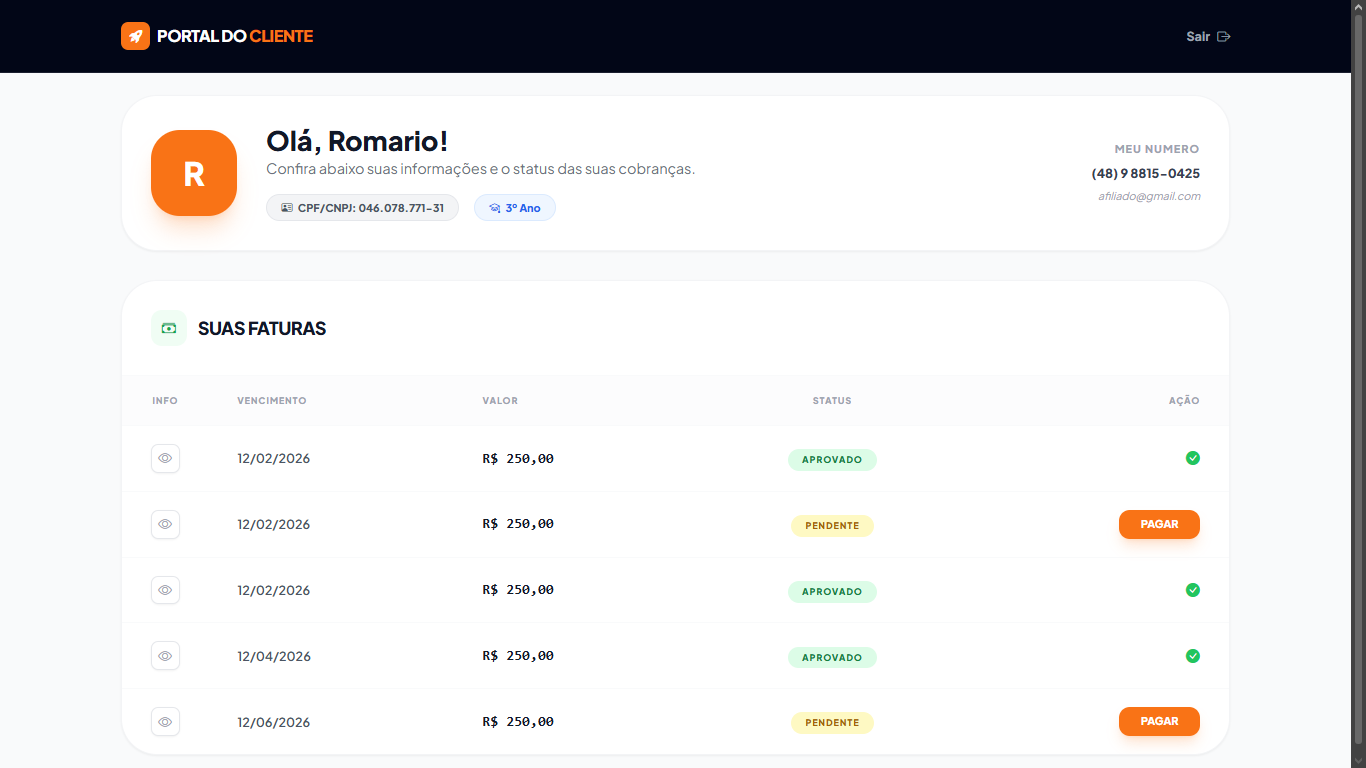The height and width of the screenshot is (768, 1366).
Task: Show info for the 12/06/2026 invoice
Action: 165,722
